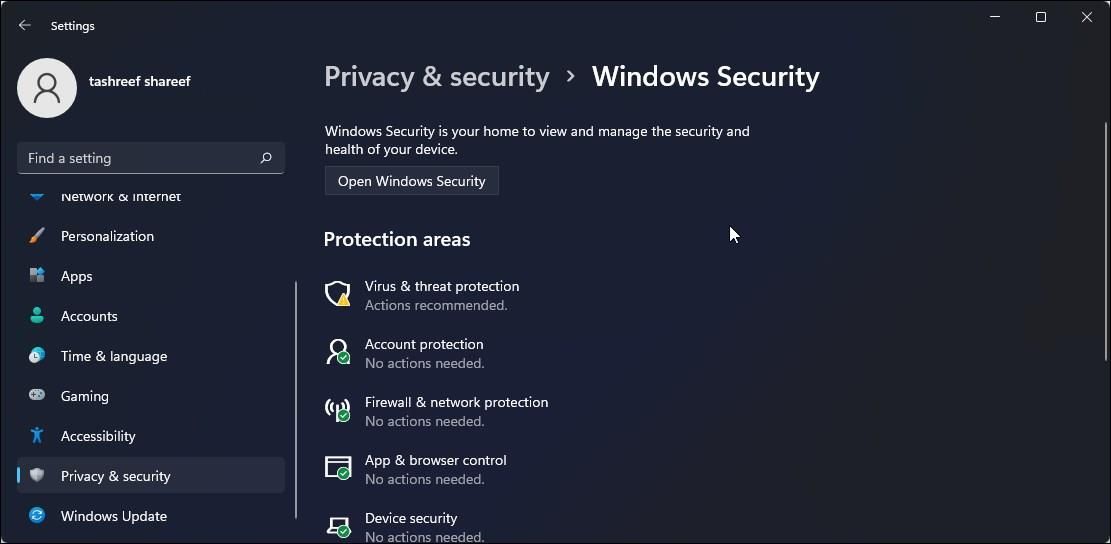
Task: Click the sidebar vertical scrollbar
Action: (x=296, y=400)
